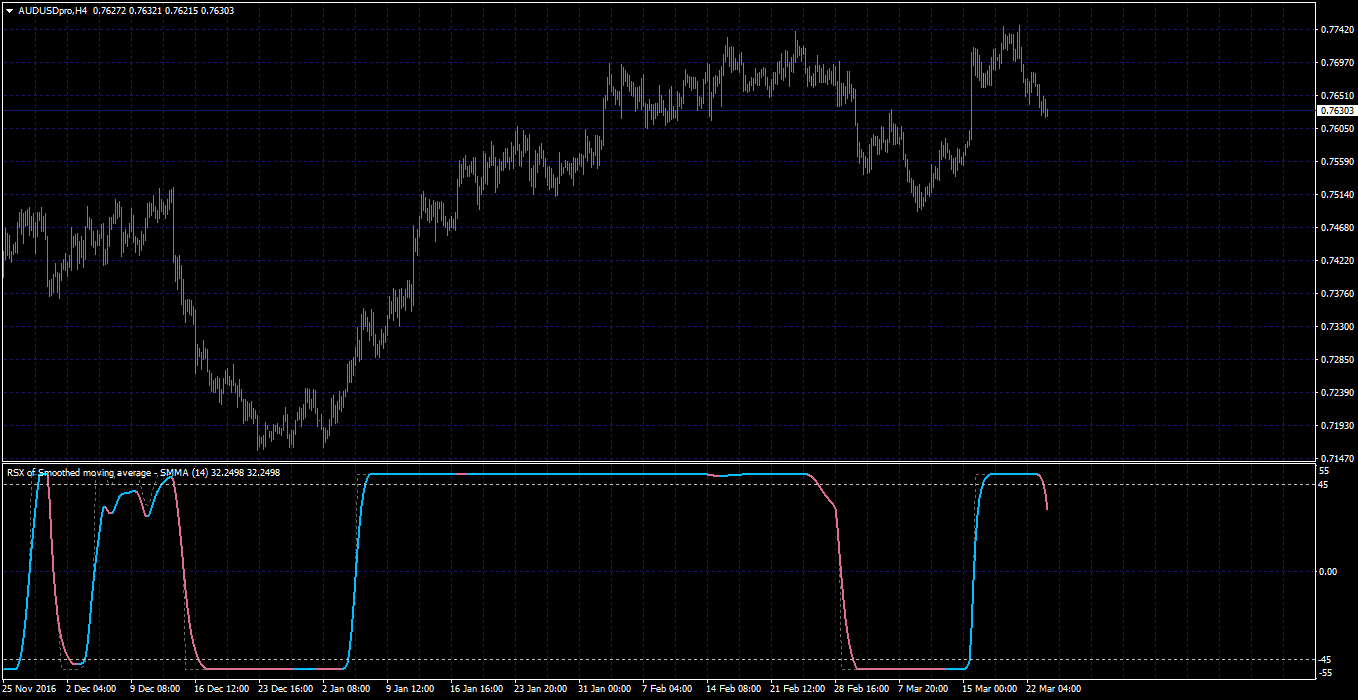The height and width of the screenshot is (700, 1358).
Task: Click the 14 Feb 08:00 time label
Action: point(733,689)
